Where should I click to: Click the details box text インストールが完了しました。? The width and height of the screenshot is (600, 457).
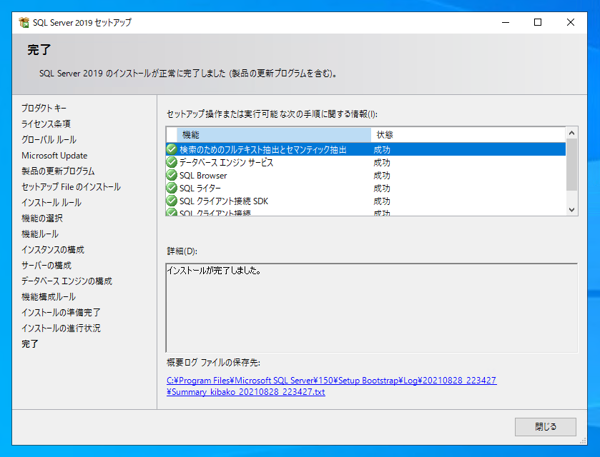[214, 270]
